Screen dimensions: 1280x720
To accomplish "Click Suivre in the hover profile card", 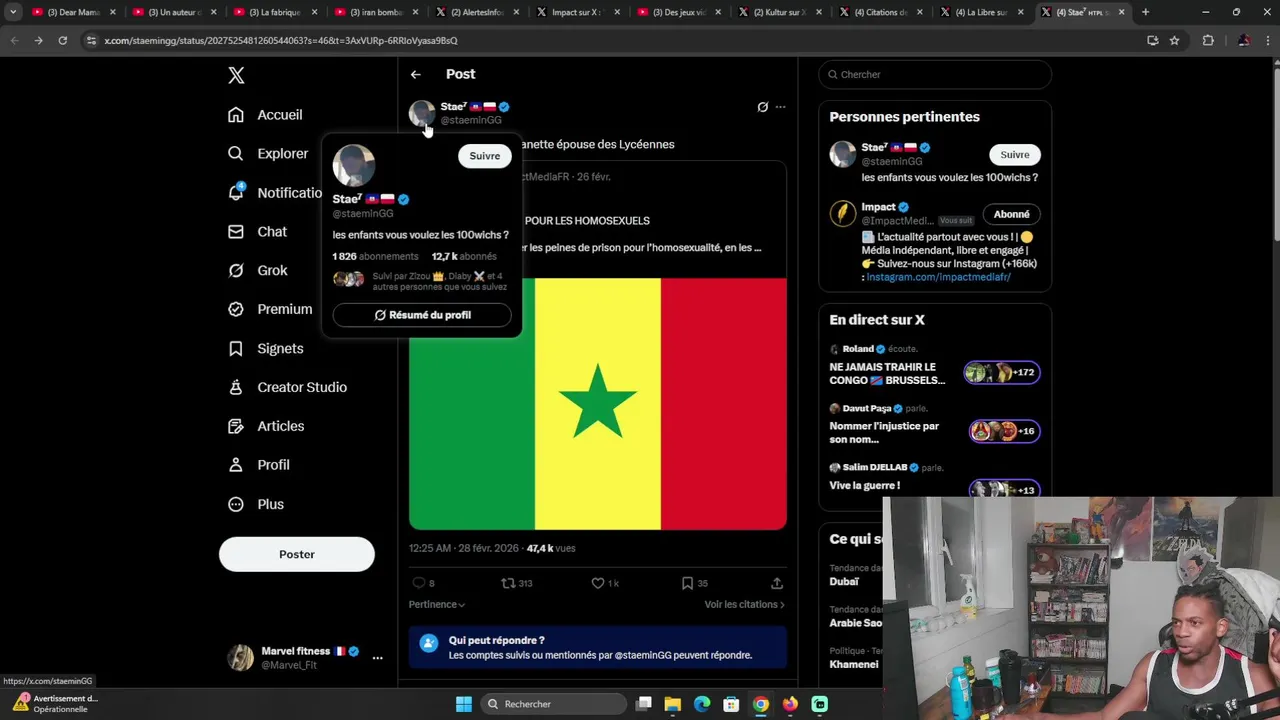I will 485,156.
